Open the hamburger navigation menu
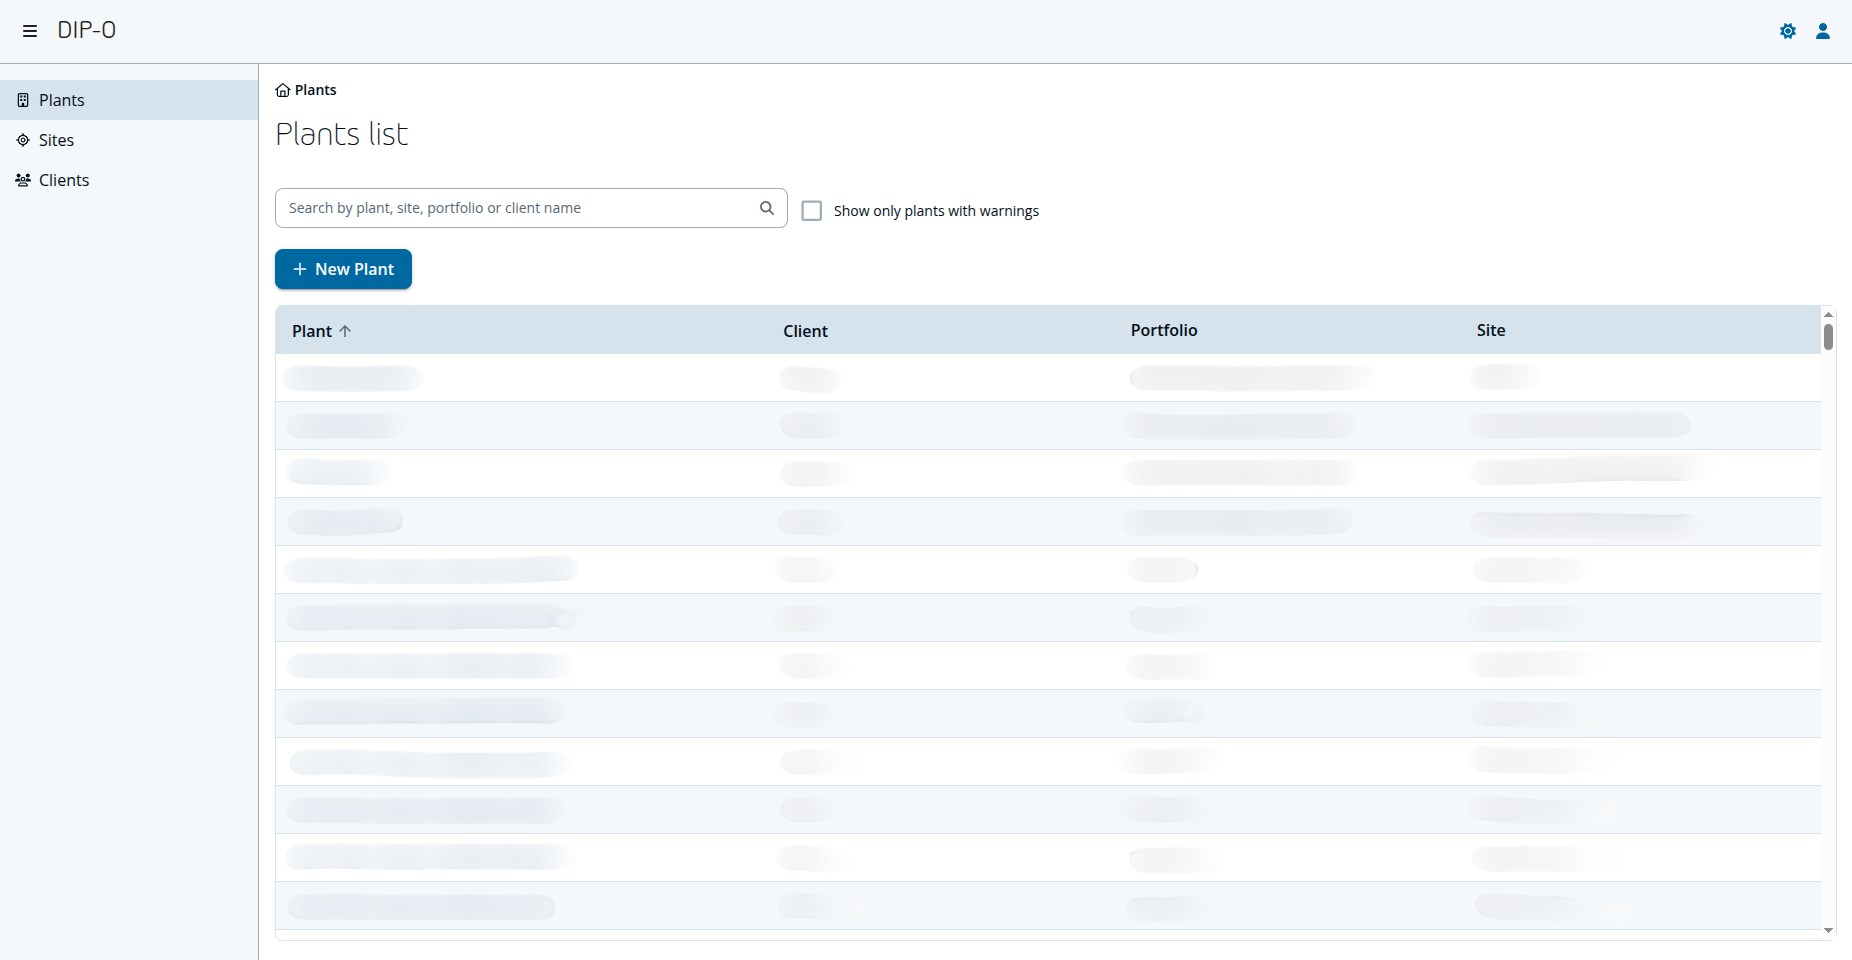Image resolution: width=1852 pixels, height=960 pixels. 30,31
